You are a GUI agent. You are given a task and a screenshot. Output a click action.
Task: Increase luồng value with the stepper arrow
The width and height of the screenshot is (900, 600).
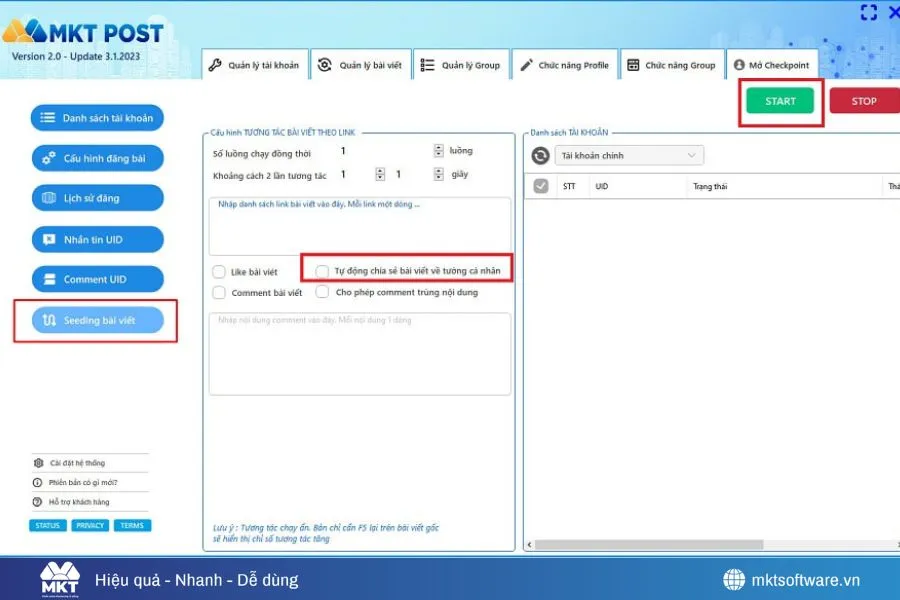tap(438, 146)
